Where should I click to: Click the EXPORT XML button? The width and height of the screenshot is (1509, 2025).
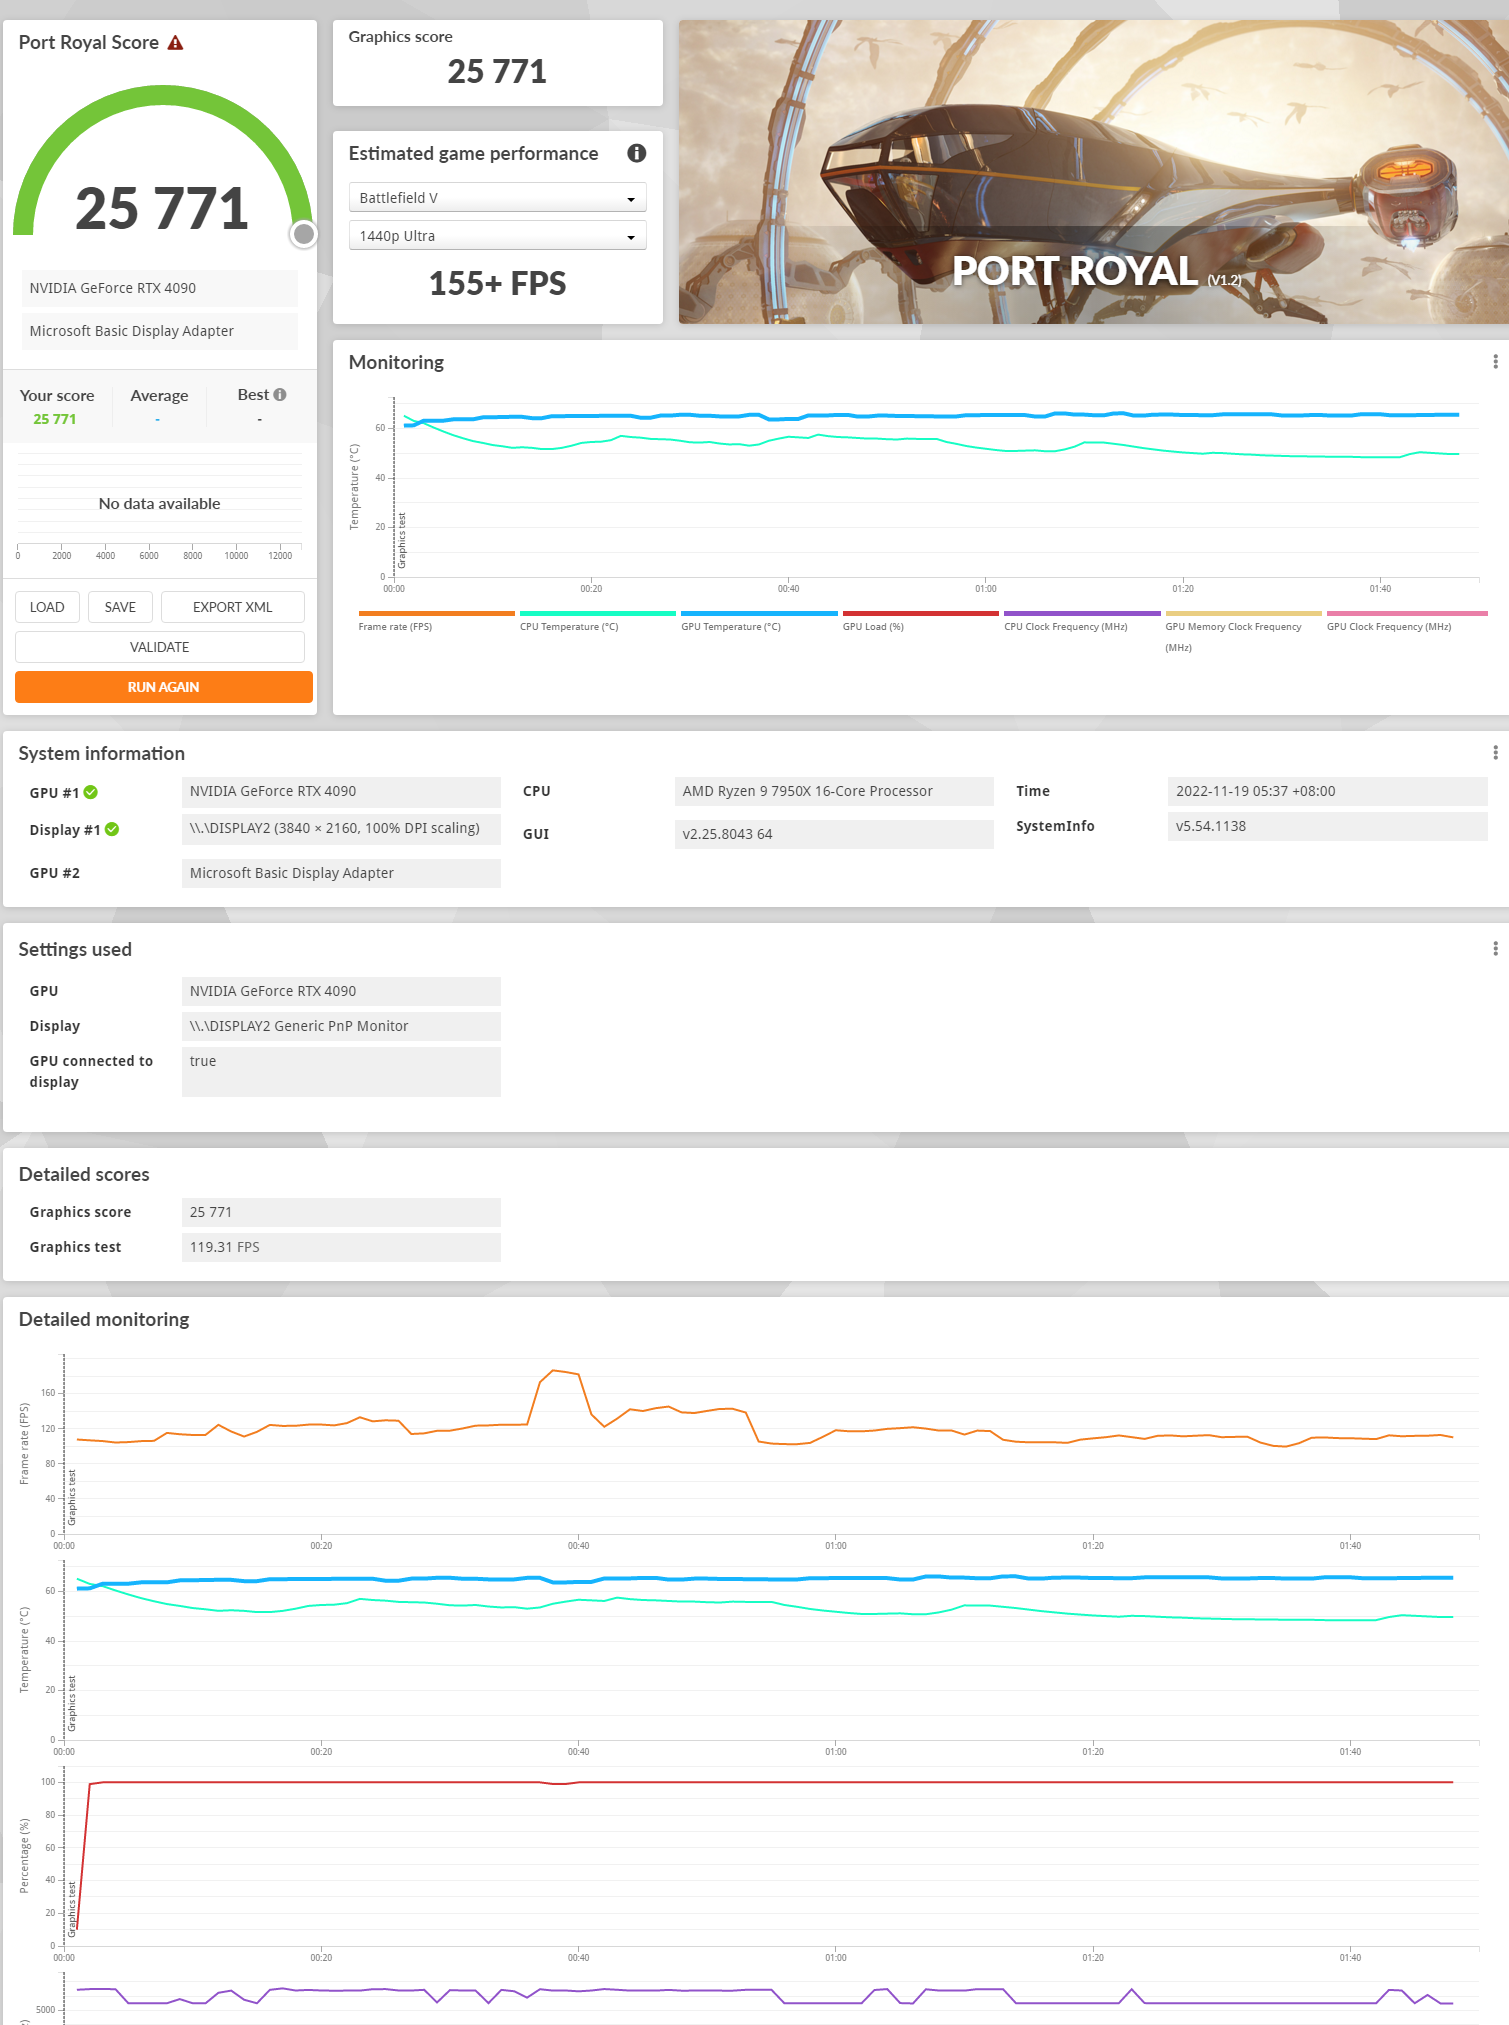(x=233, y=607)
